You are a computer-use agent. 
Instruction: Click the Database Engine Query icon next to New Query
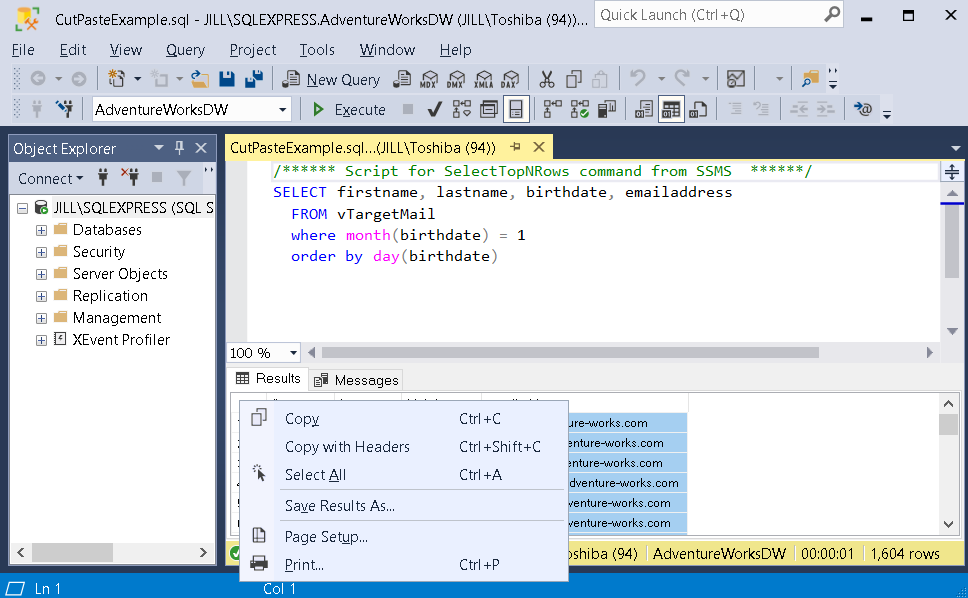[x=402, y=79]
